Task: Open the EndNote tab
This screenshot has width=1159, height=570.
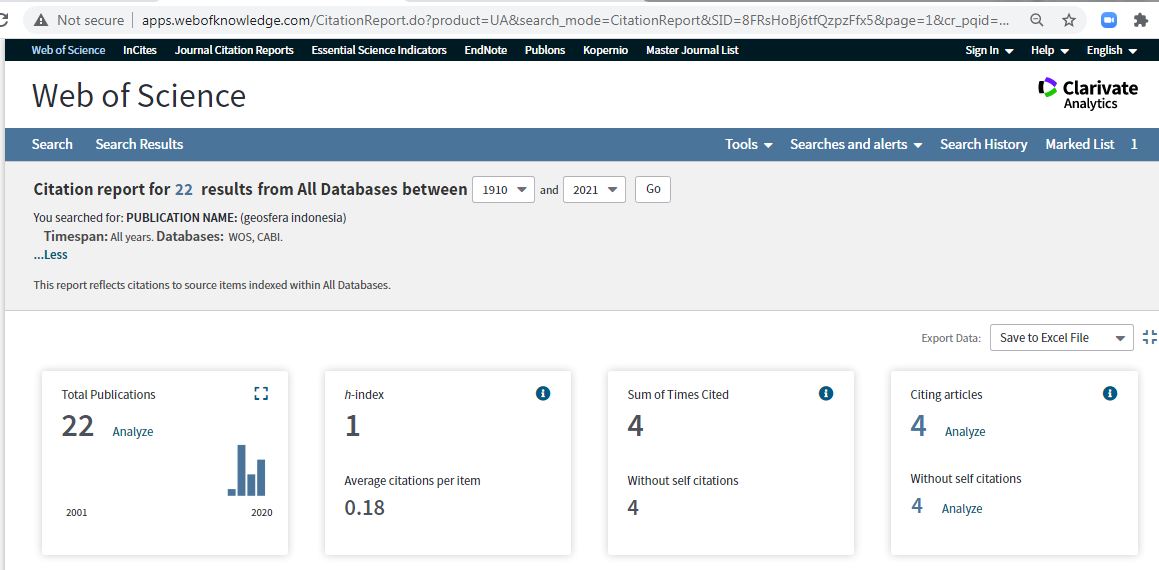Action: (486, 50)
